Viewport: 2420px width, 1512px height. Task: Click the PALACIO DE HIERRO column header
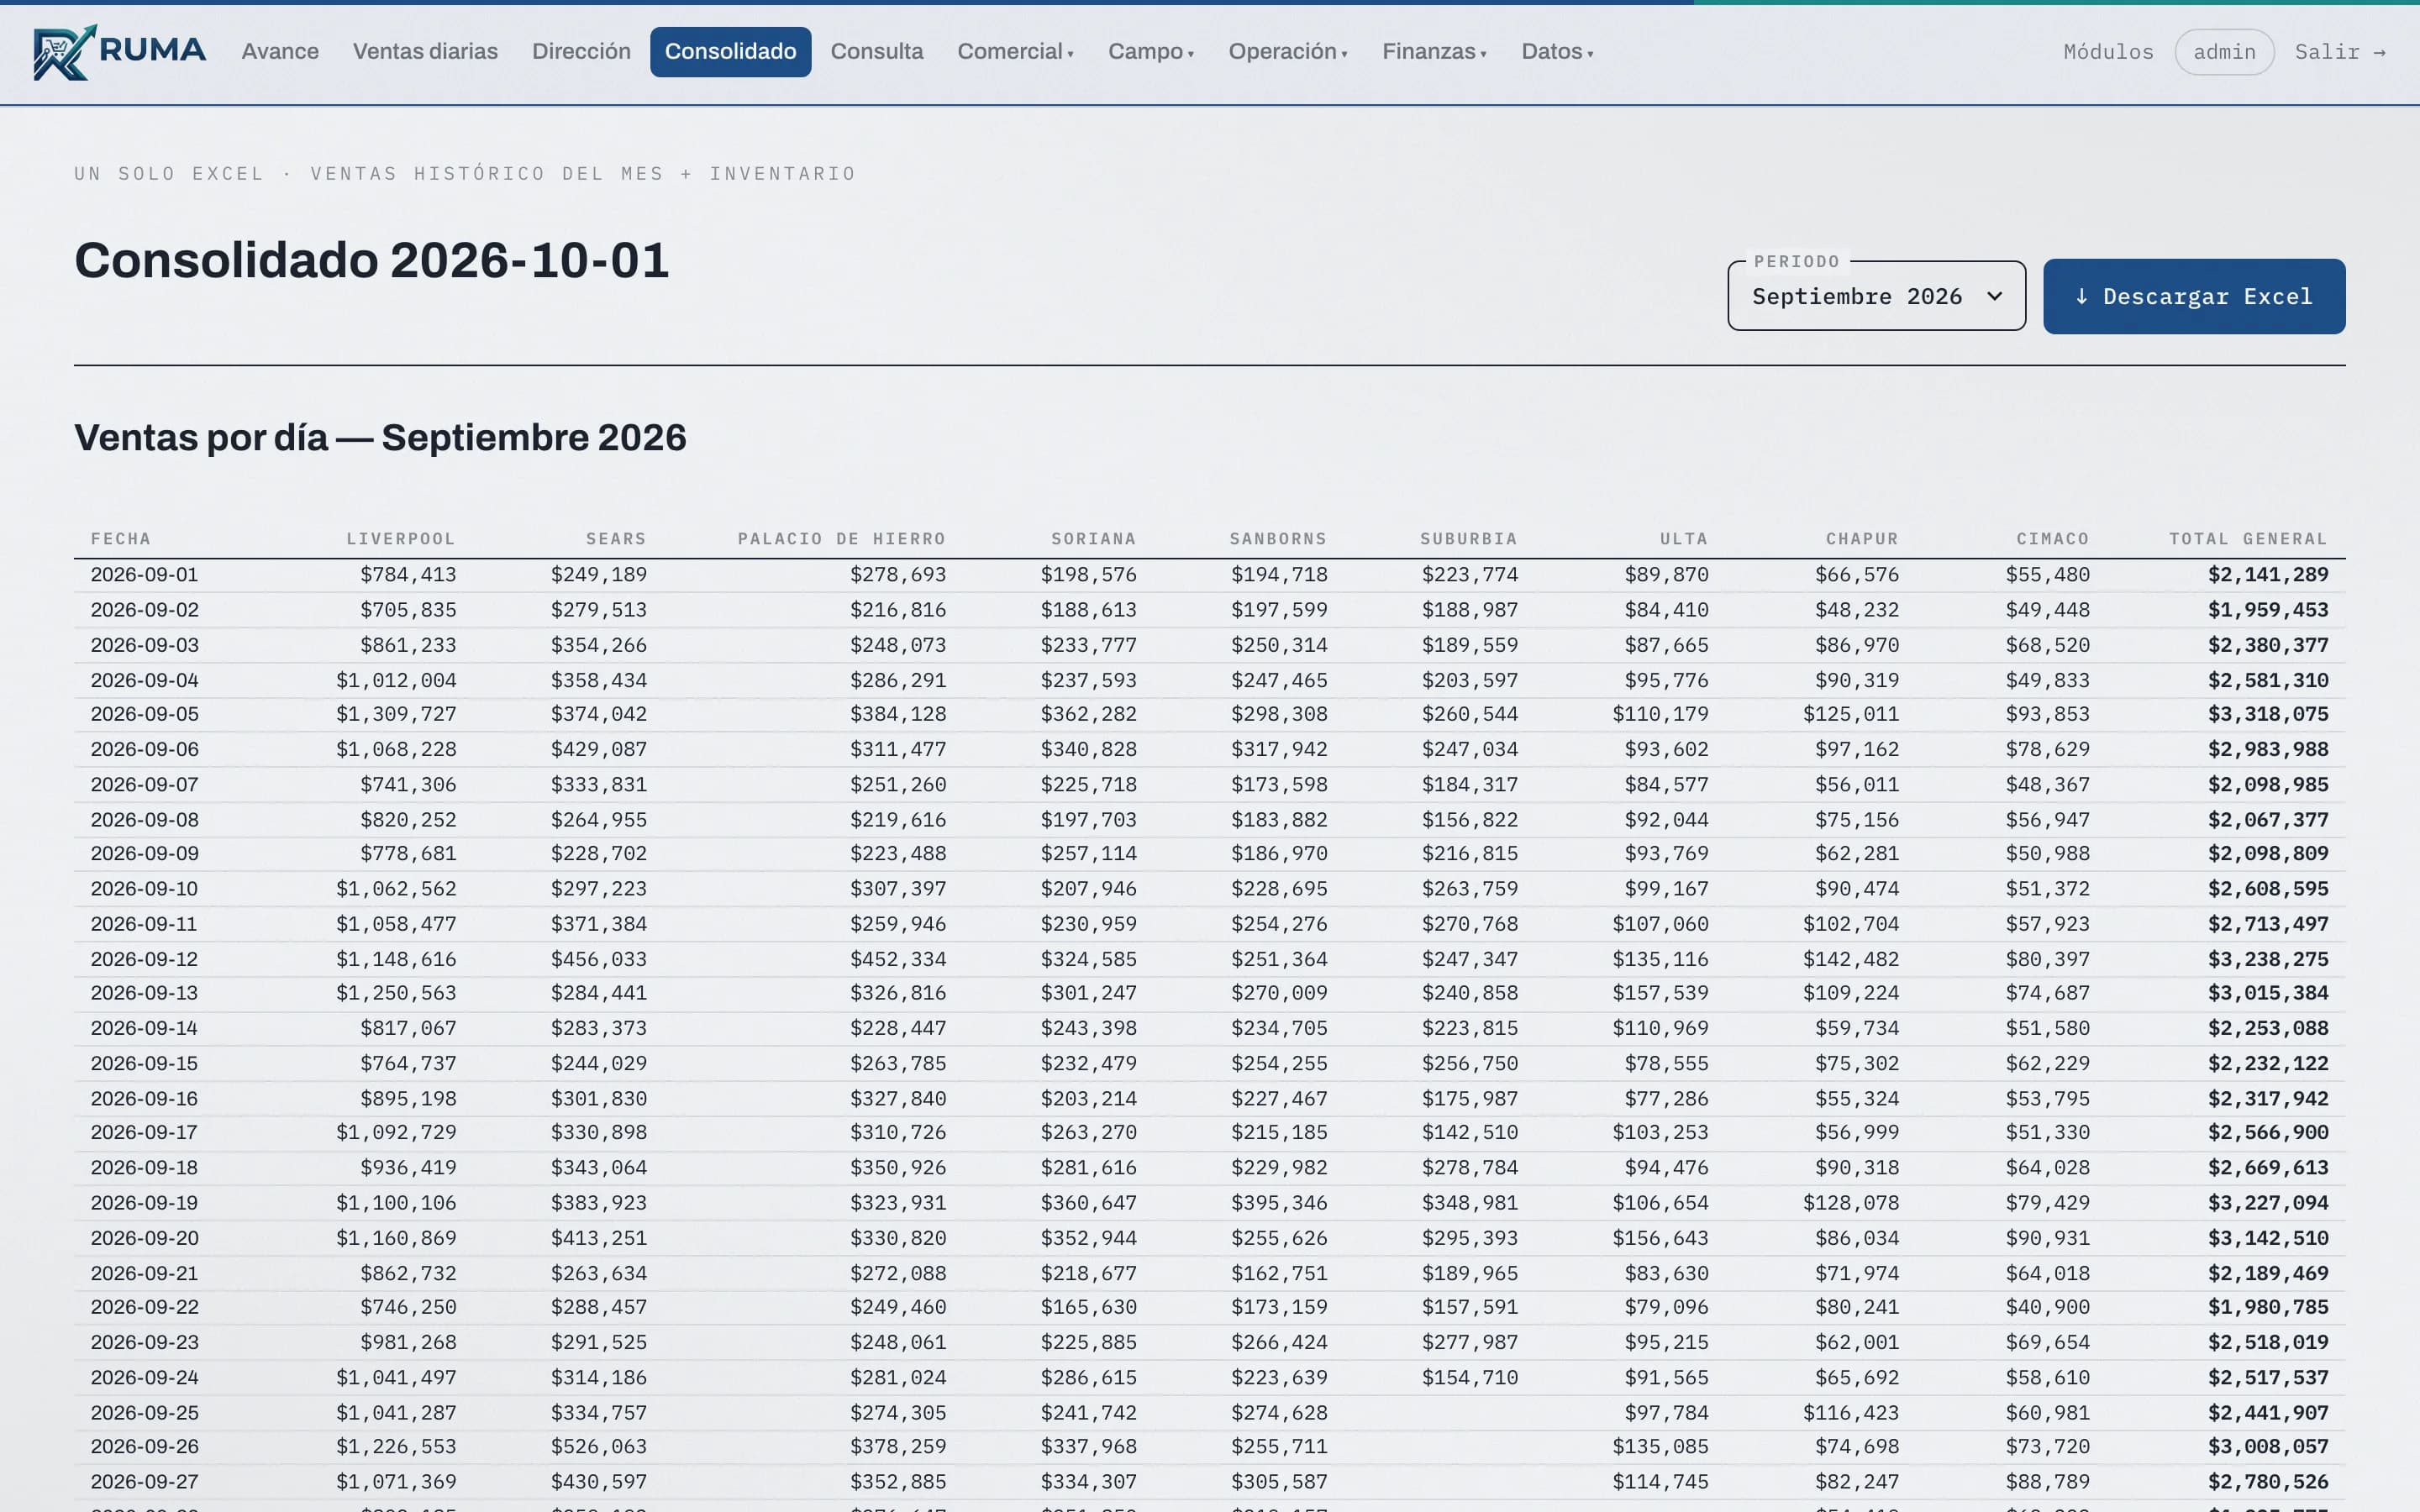(x=842, y=539)
